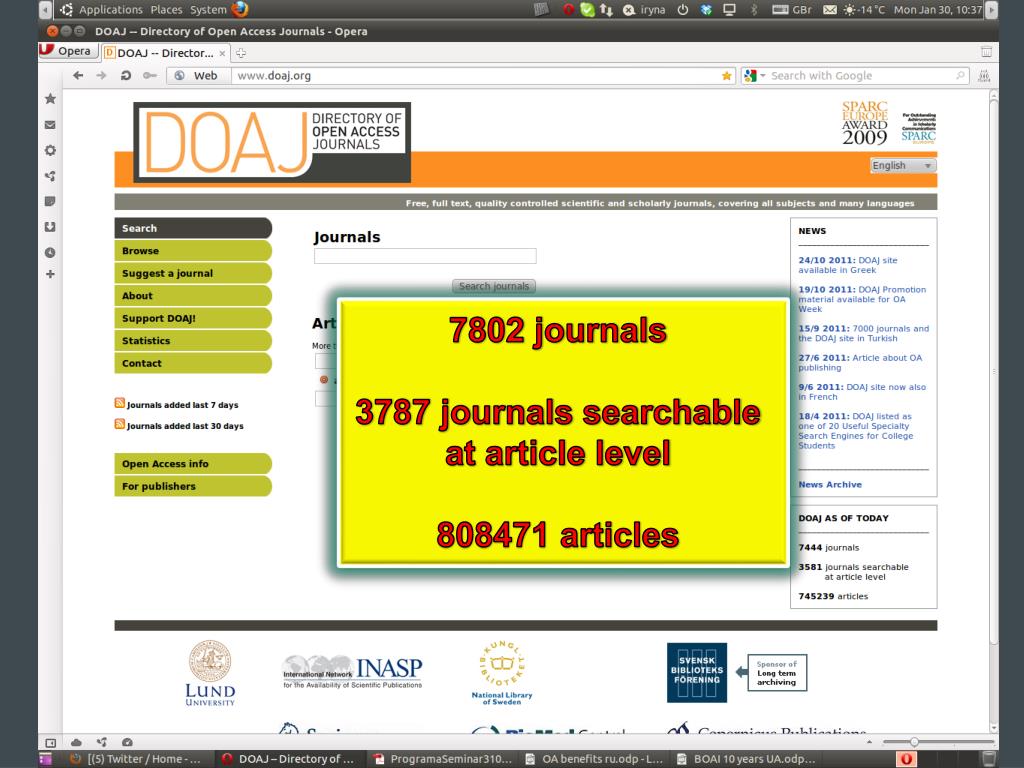This screenshot has width=1024, height=768.
Task: Open Notes panel in Opera sidebar
Action: [x=50, y=201]
